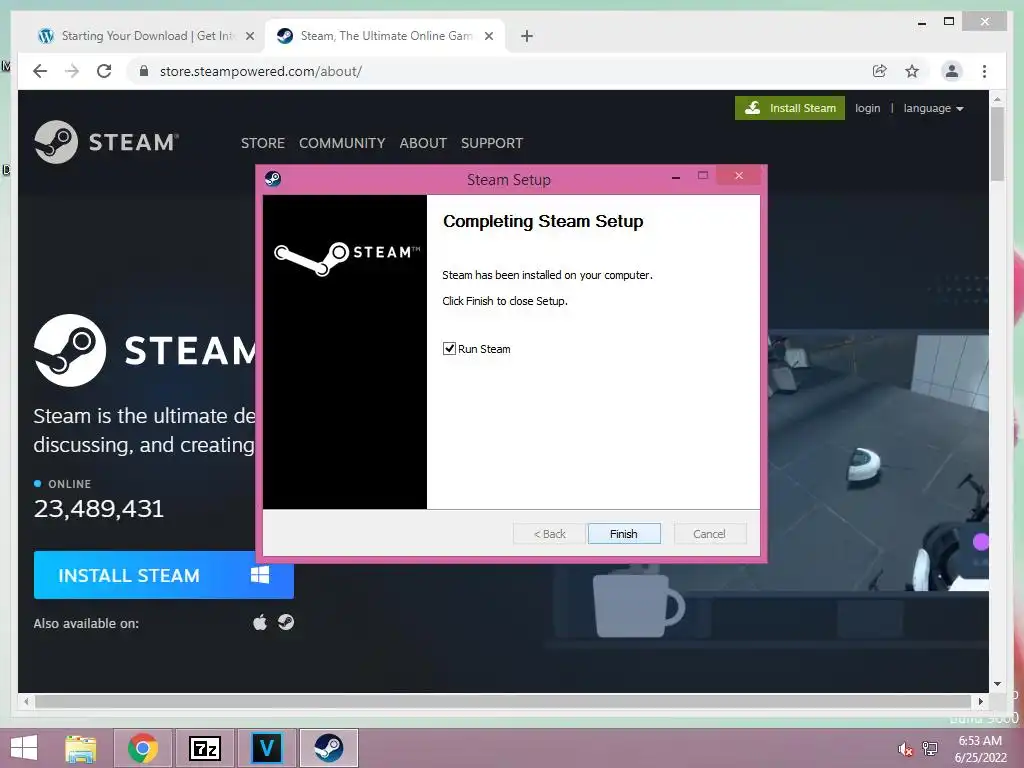Click the Steam icon in Setup title bar
Image resolution: width=1024 pixels, height=768 pixels.
273,178
